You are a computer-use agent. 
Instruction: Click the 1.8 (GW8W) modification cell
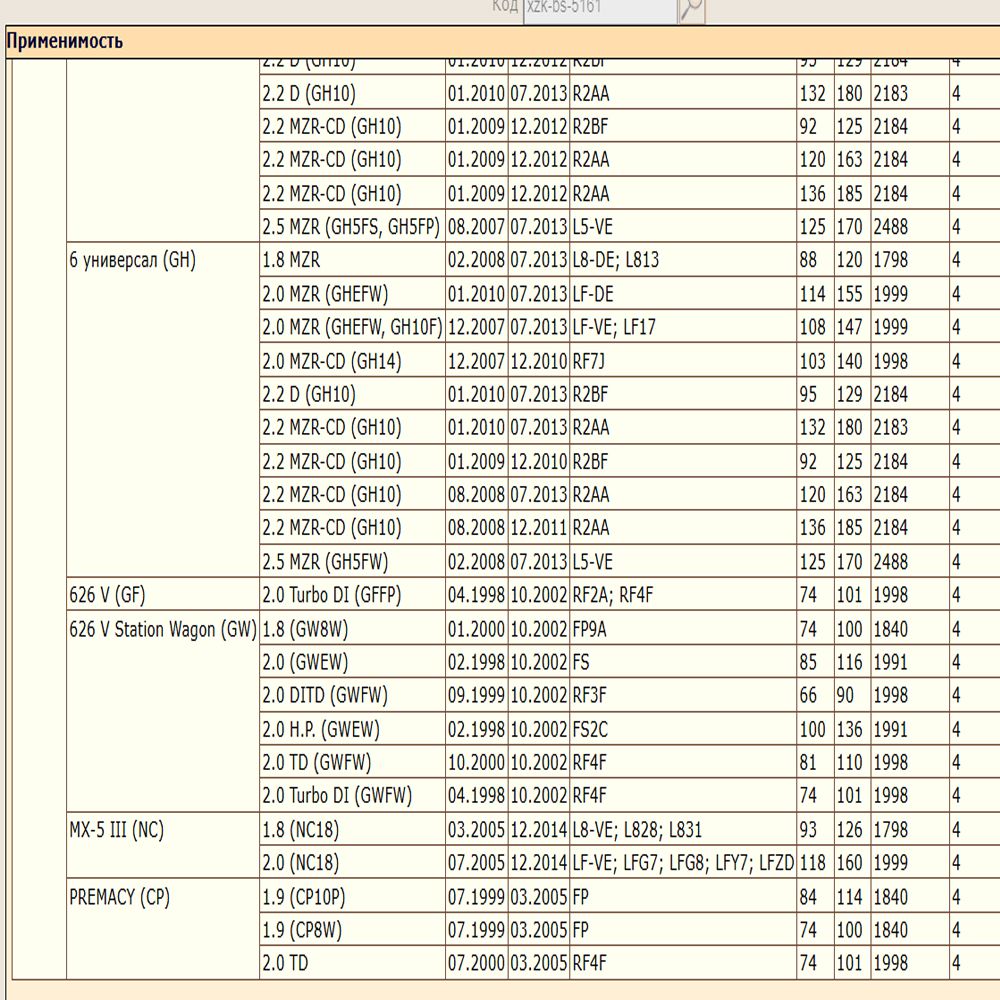point(352,629)
